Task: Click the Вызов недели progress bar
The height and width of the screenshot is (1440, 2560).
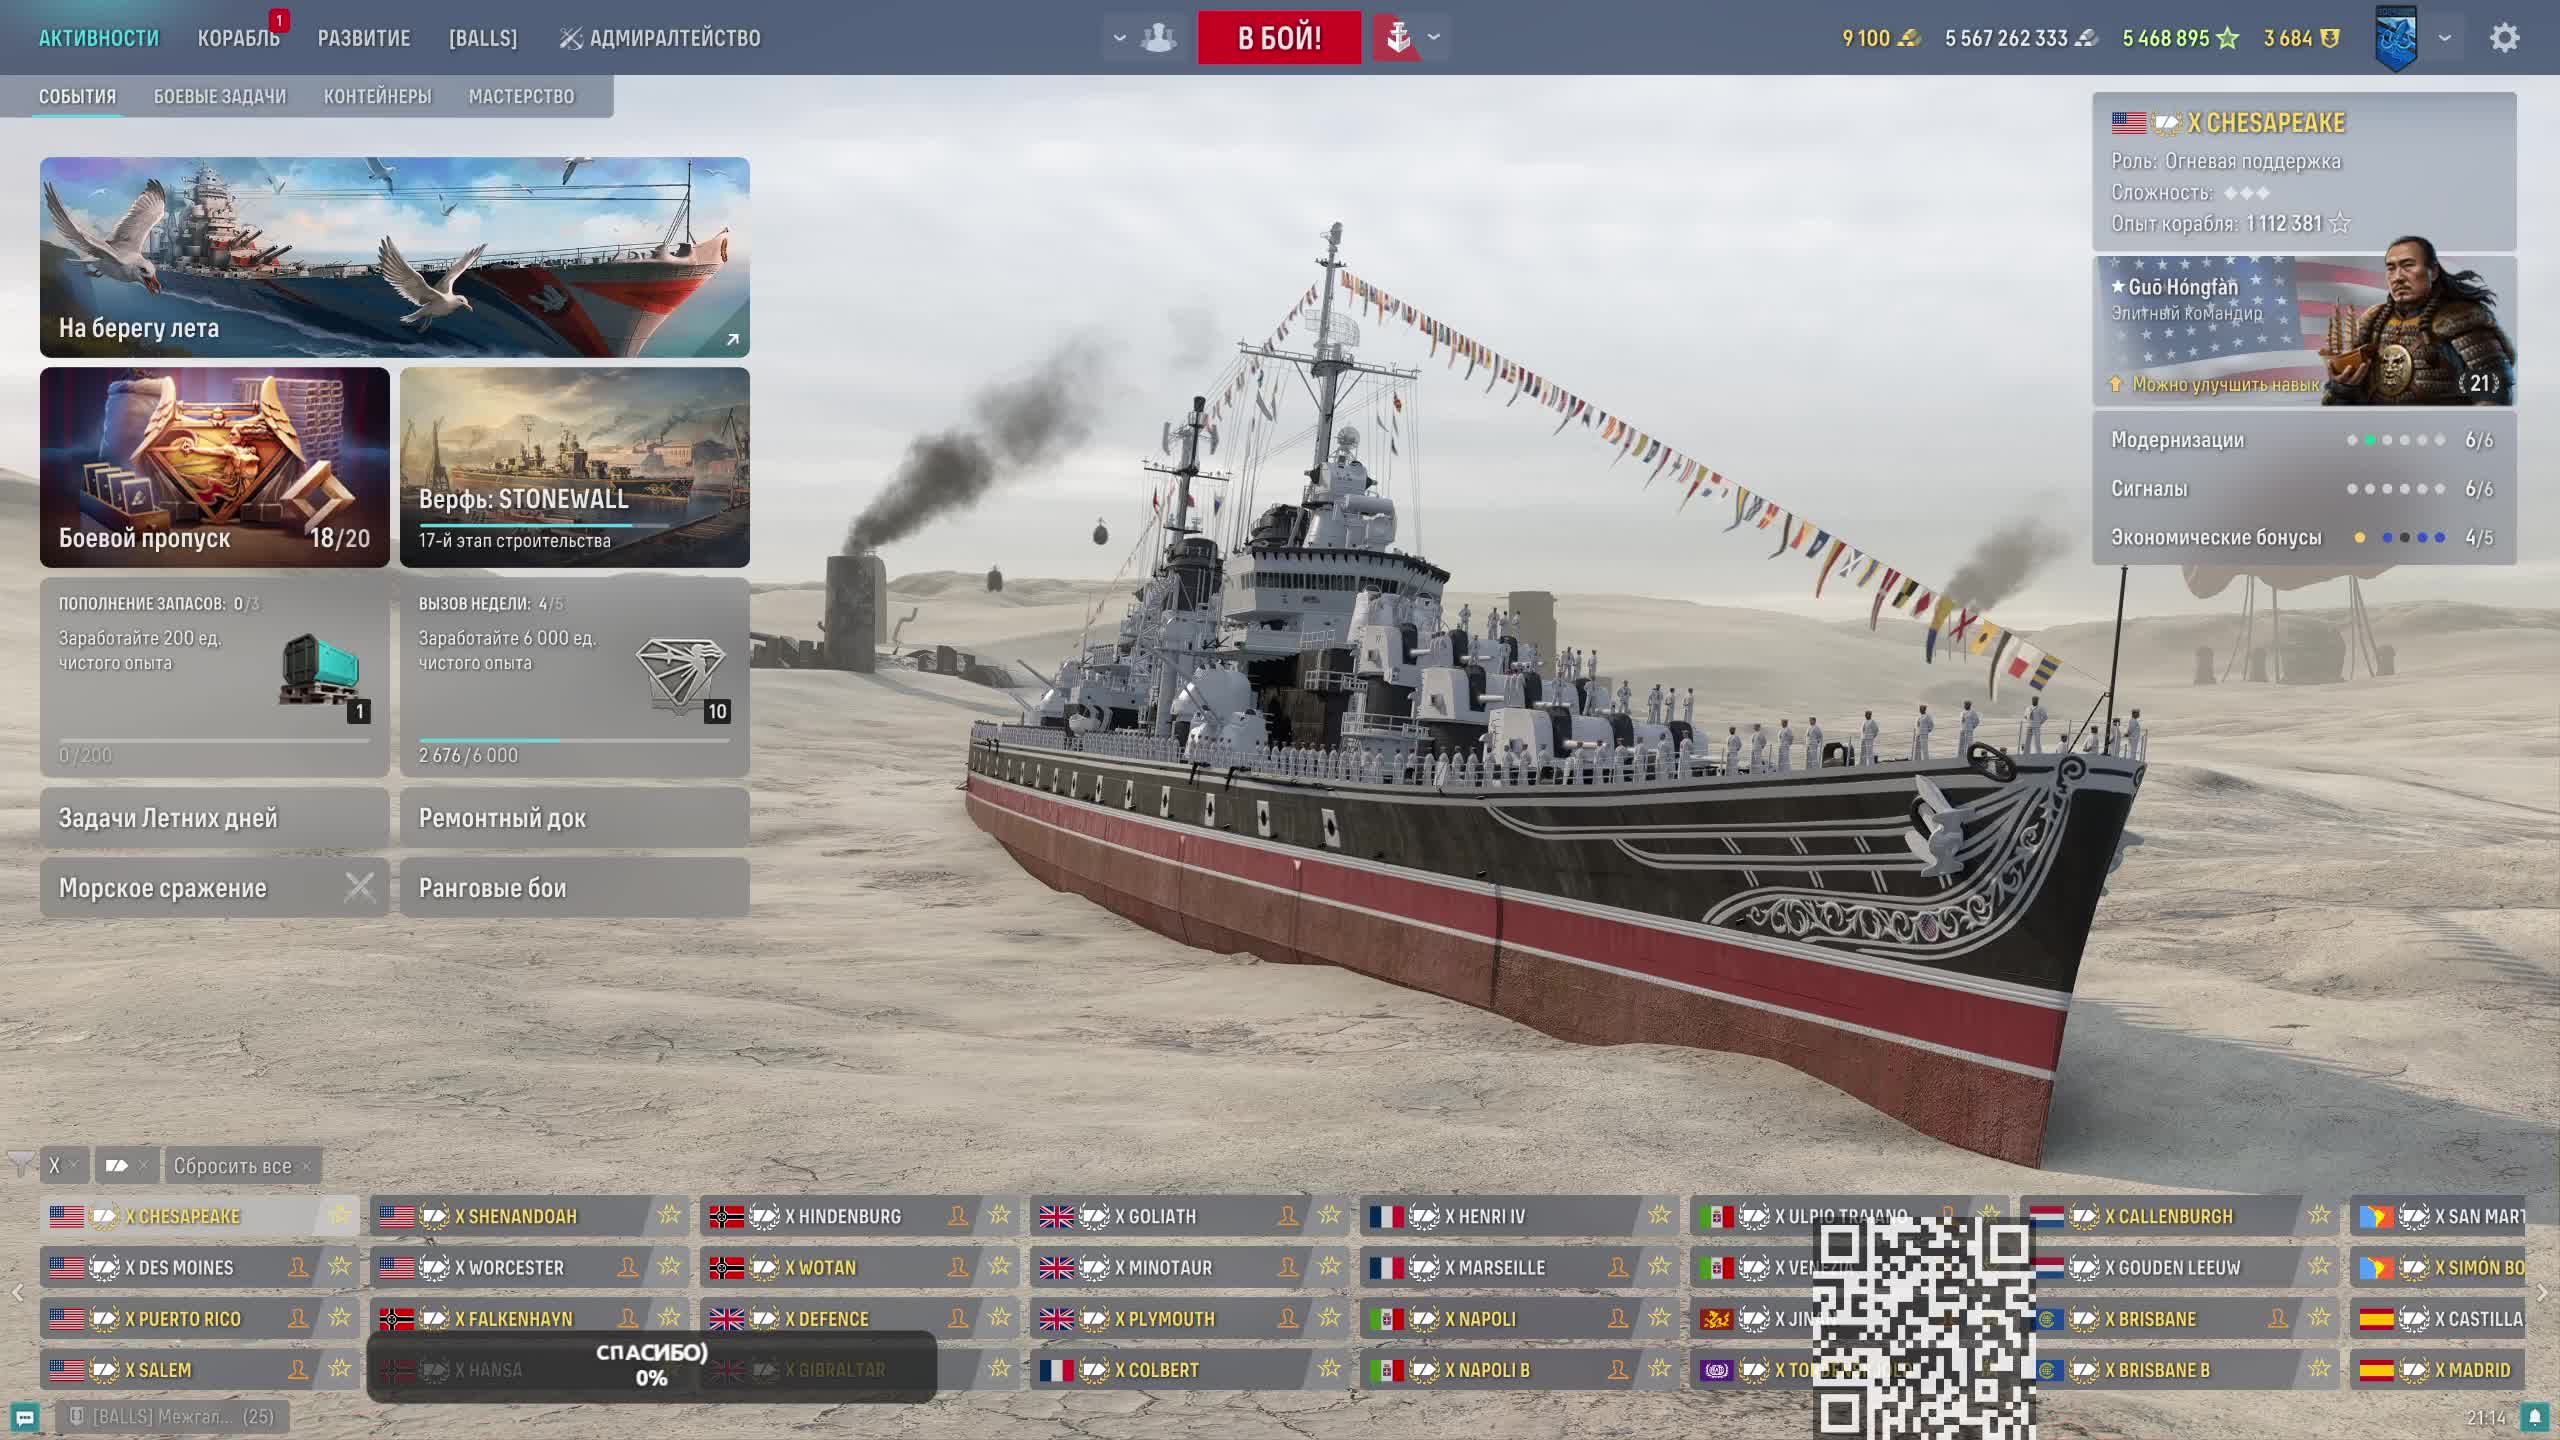Action: pos(574,740)
